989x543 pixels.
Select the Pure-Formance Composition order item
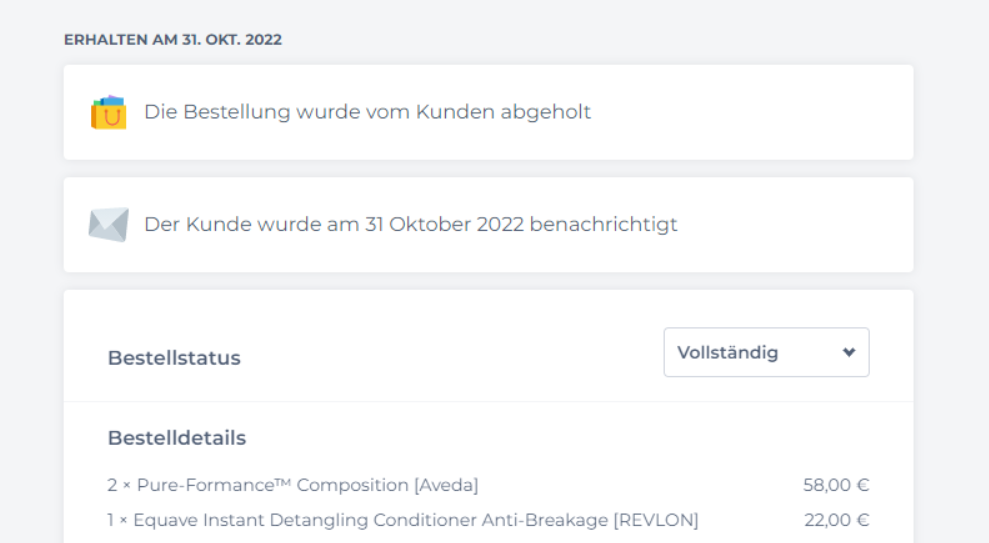[293, 485]
